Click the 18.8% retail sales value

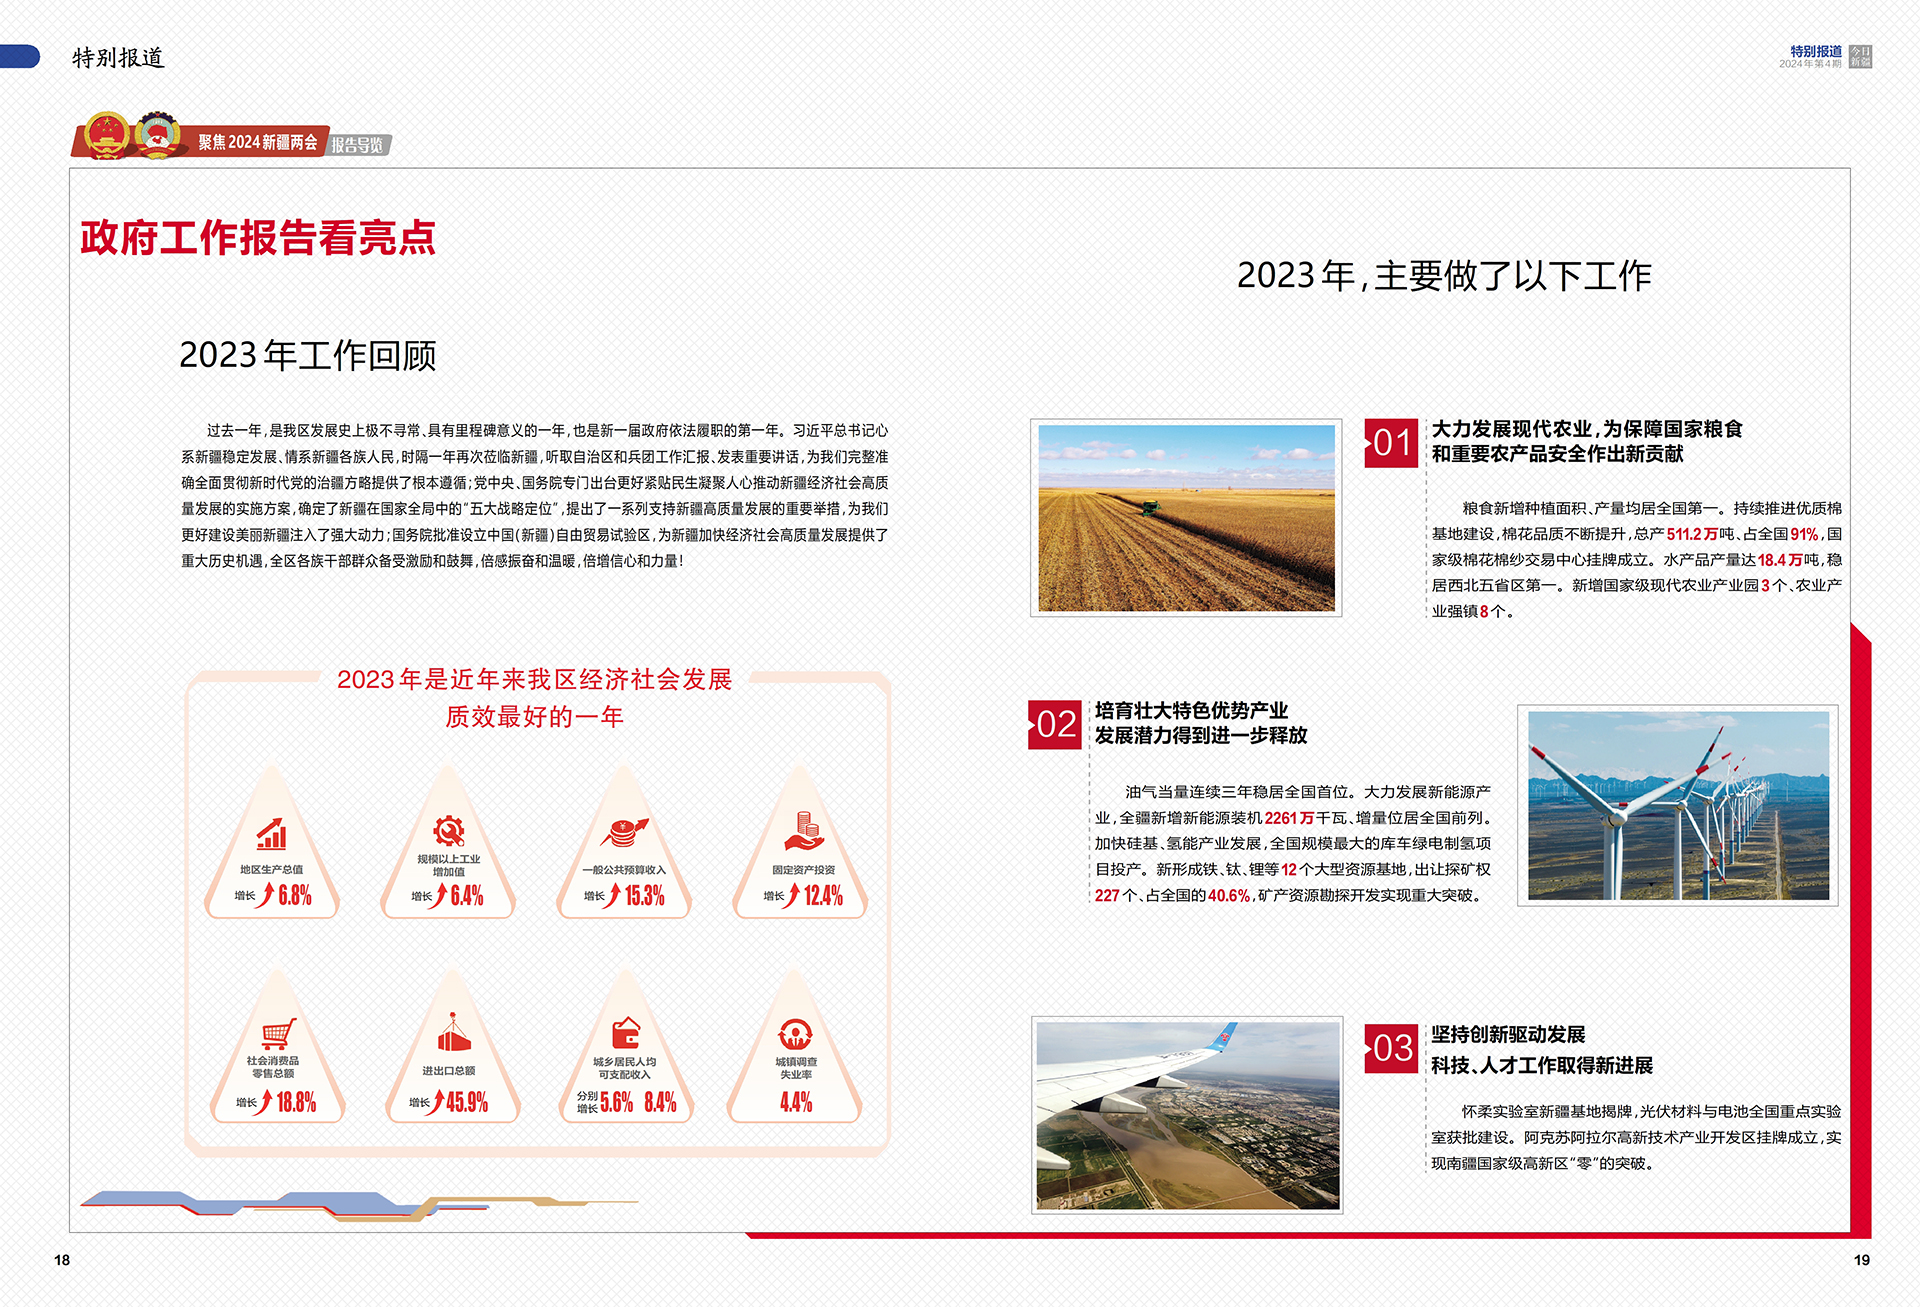[297, 1102]
